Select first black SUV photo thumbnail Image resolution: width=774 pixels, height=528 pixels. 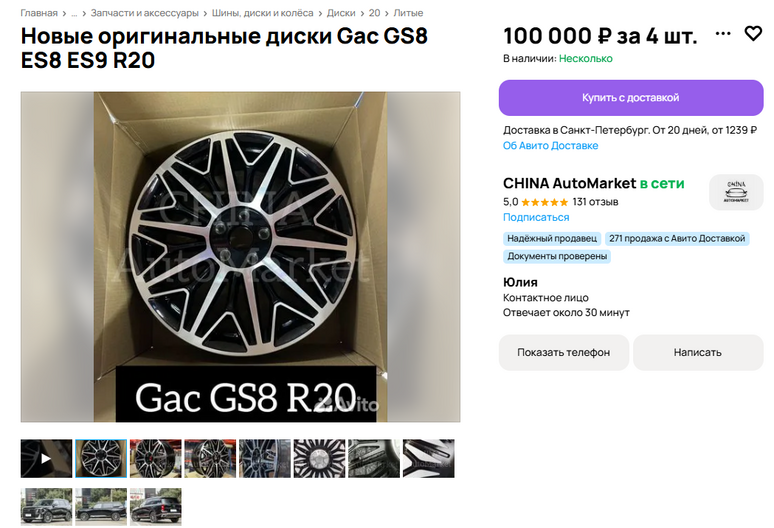[x=46, y=507]
